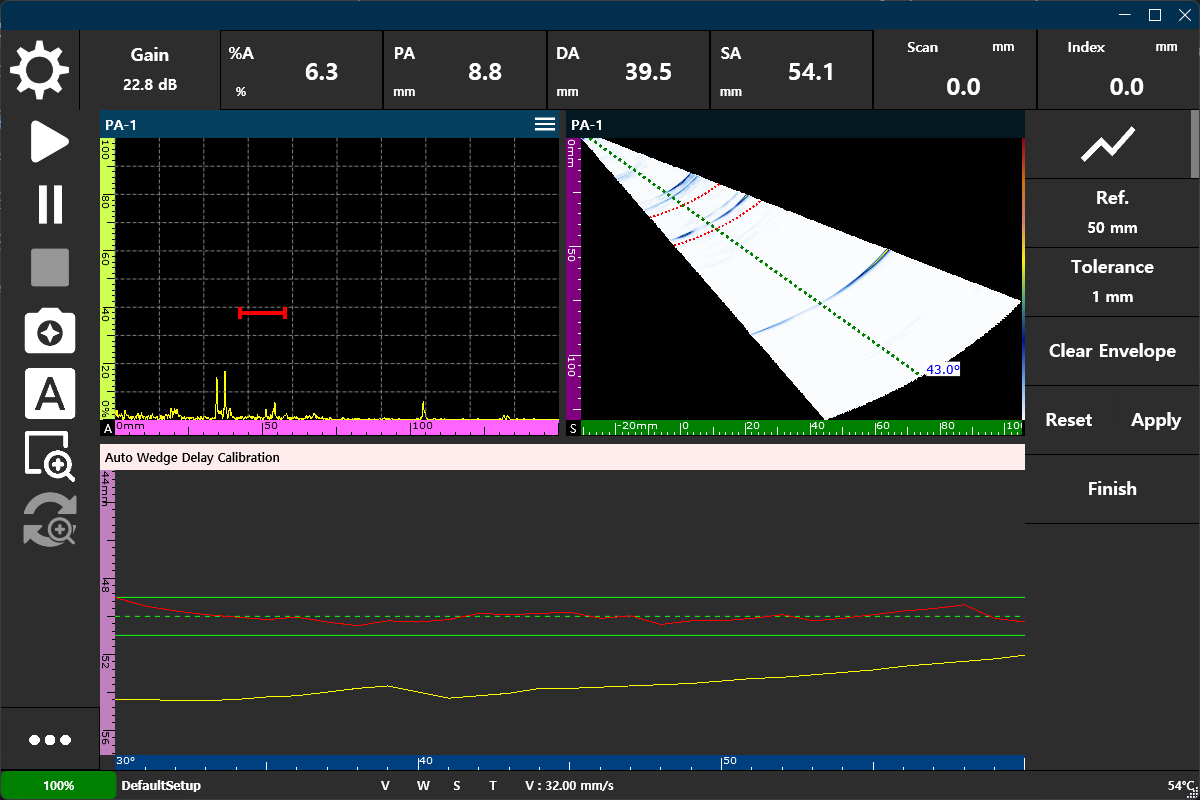
Task: Click the S-scan purple depth ruler
Action: pos(573,277)
